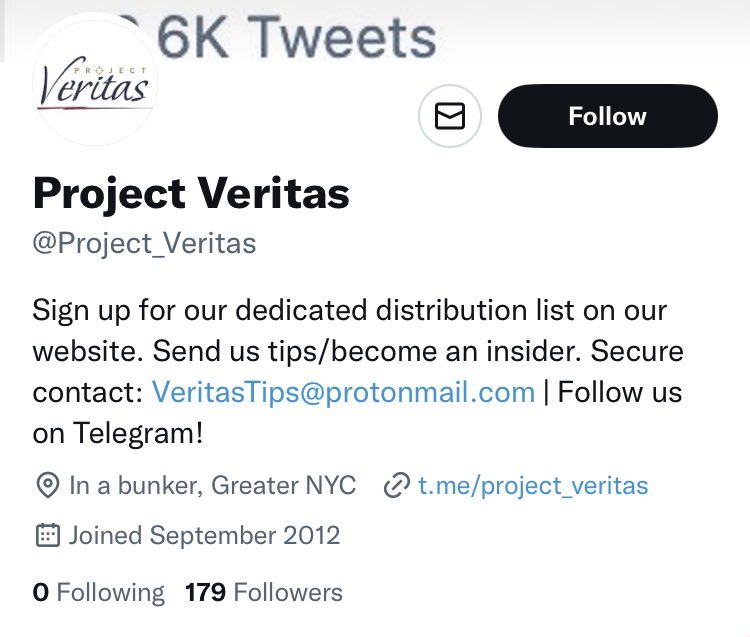The image size is (750, 637).
Task: Click the bio text about distribution list
Action: click(x=349, y=310)
